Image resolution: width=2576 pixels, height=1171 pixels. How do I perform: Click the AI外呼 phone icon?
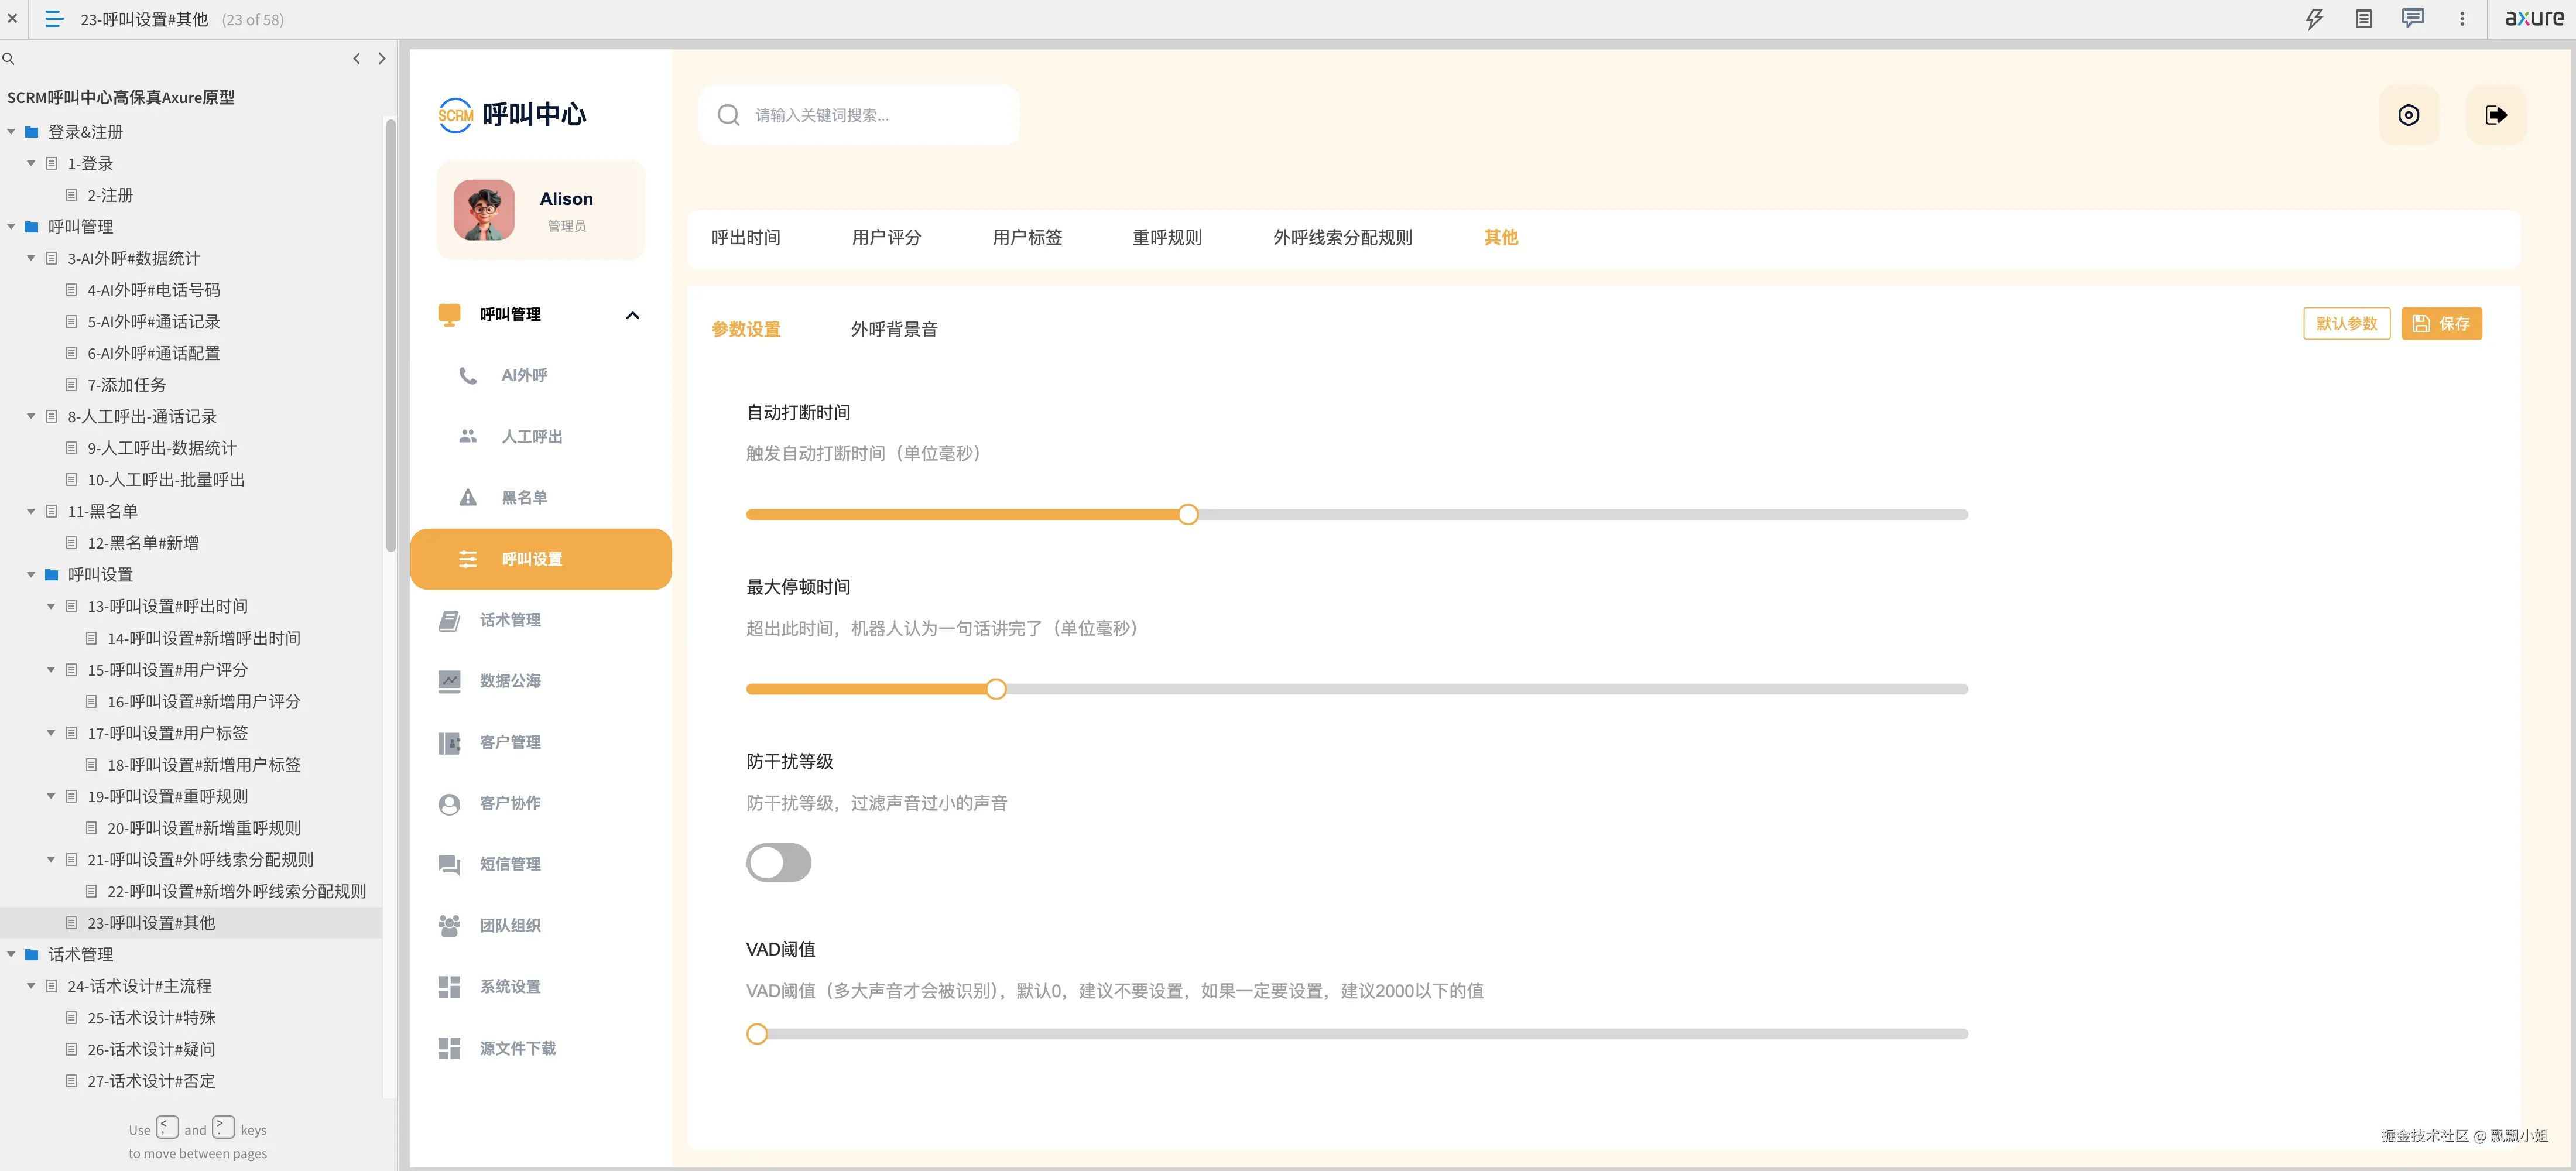coord(468,376)
